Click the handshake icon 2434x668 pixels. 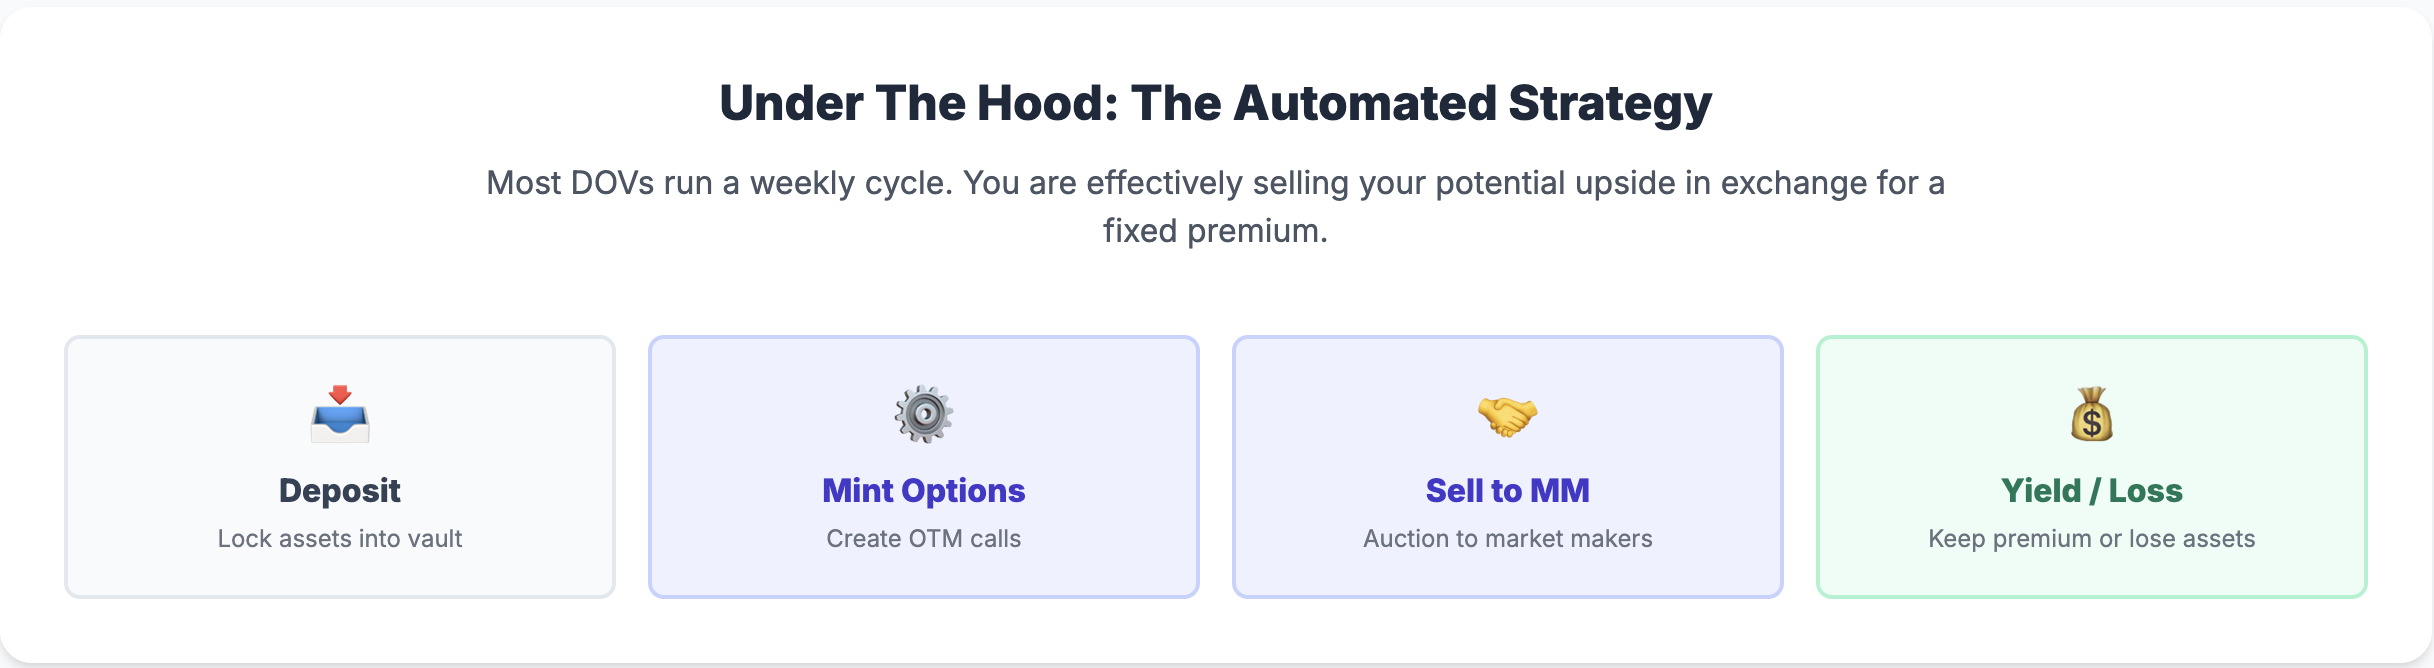point(1507,415)
